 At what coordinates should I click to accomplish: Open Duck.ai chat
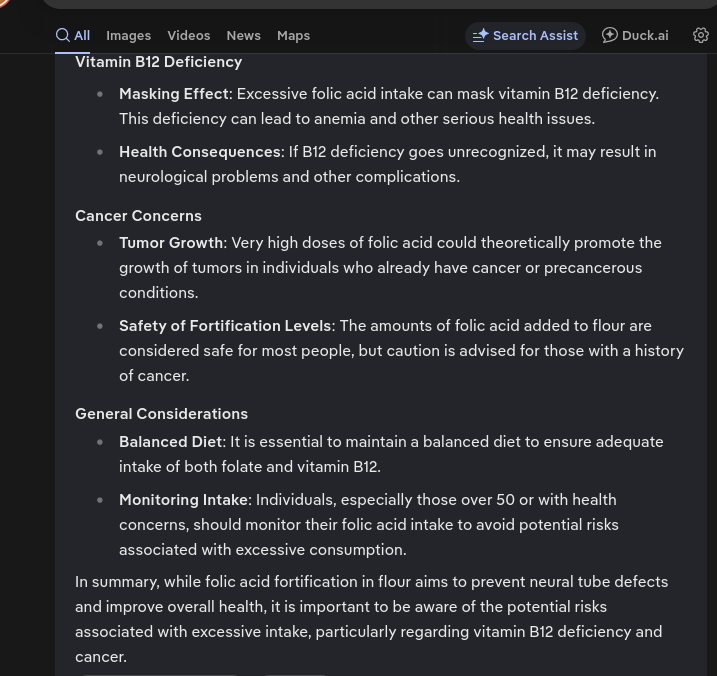click(x=635, y=36)
